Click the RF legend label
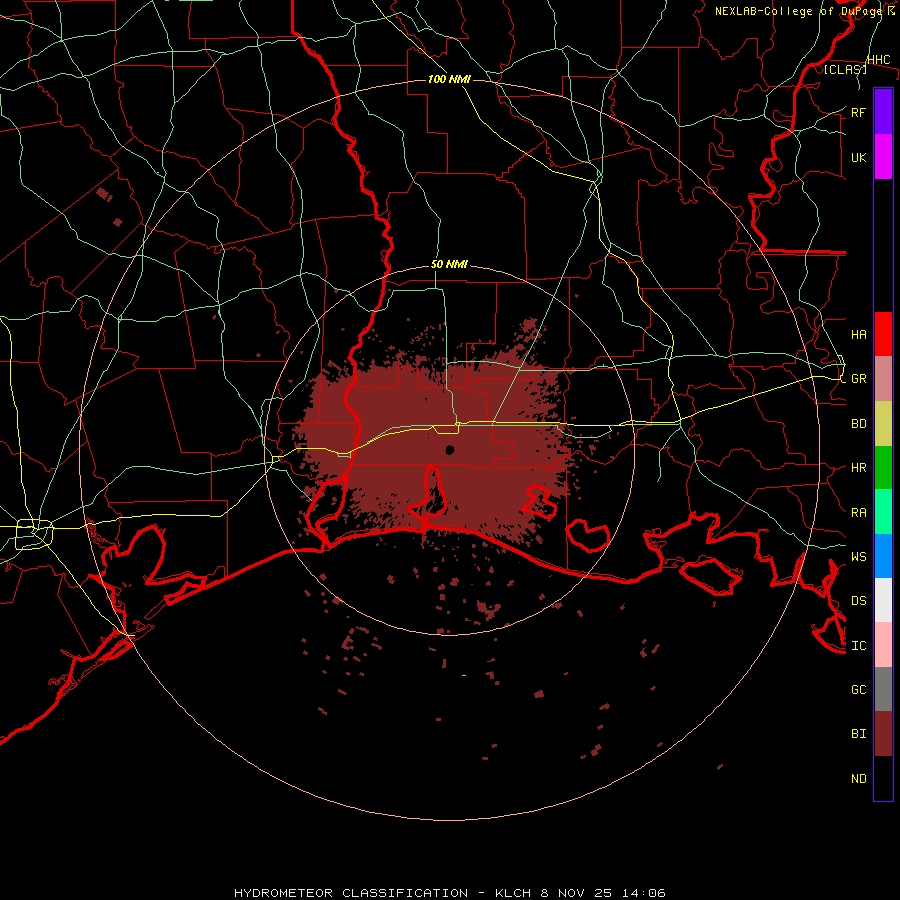The width and height of the screenshot is (900, 900). tap(859, 112)
